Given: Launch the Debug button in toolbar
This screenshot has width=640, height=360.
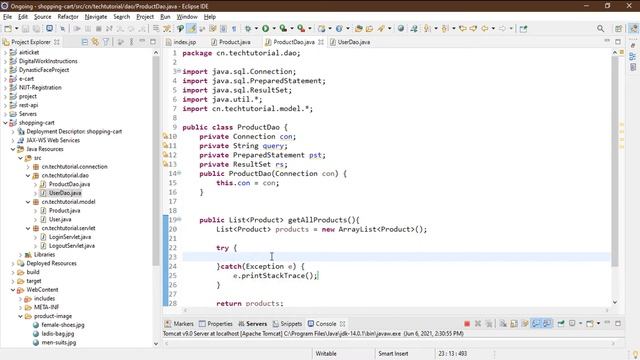Looking at the screenshot, I should (x=247, y=29).
